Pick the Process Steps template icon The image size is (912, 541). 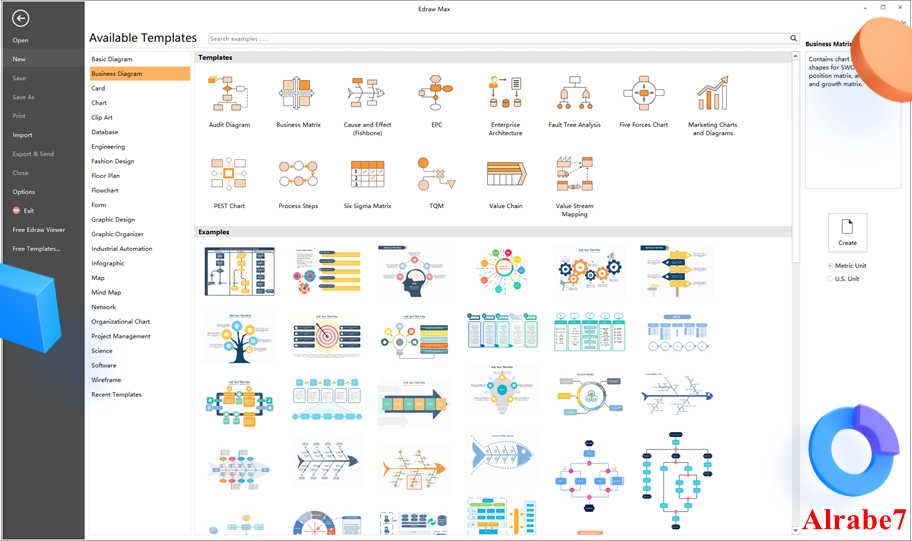[298, 174]
